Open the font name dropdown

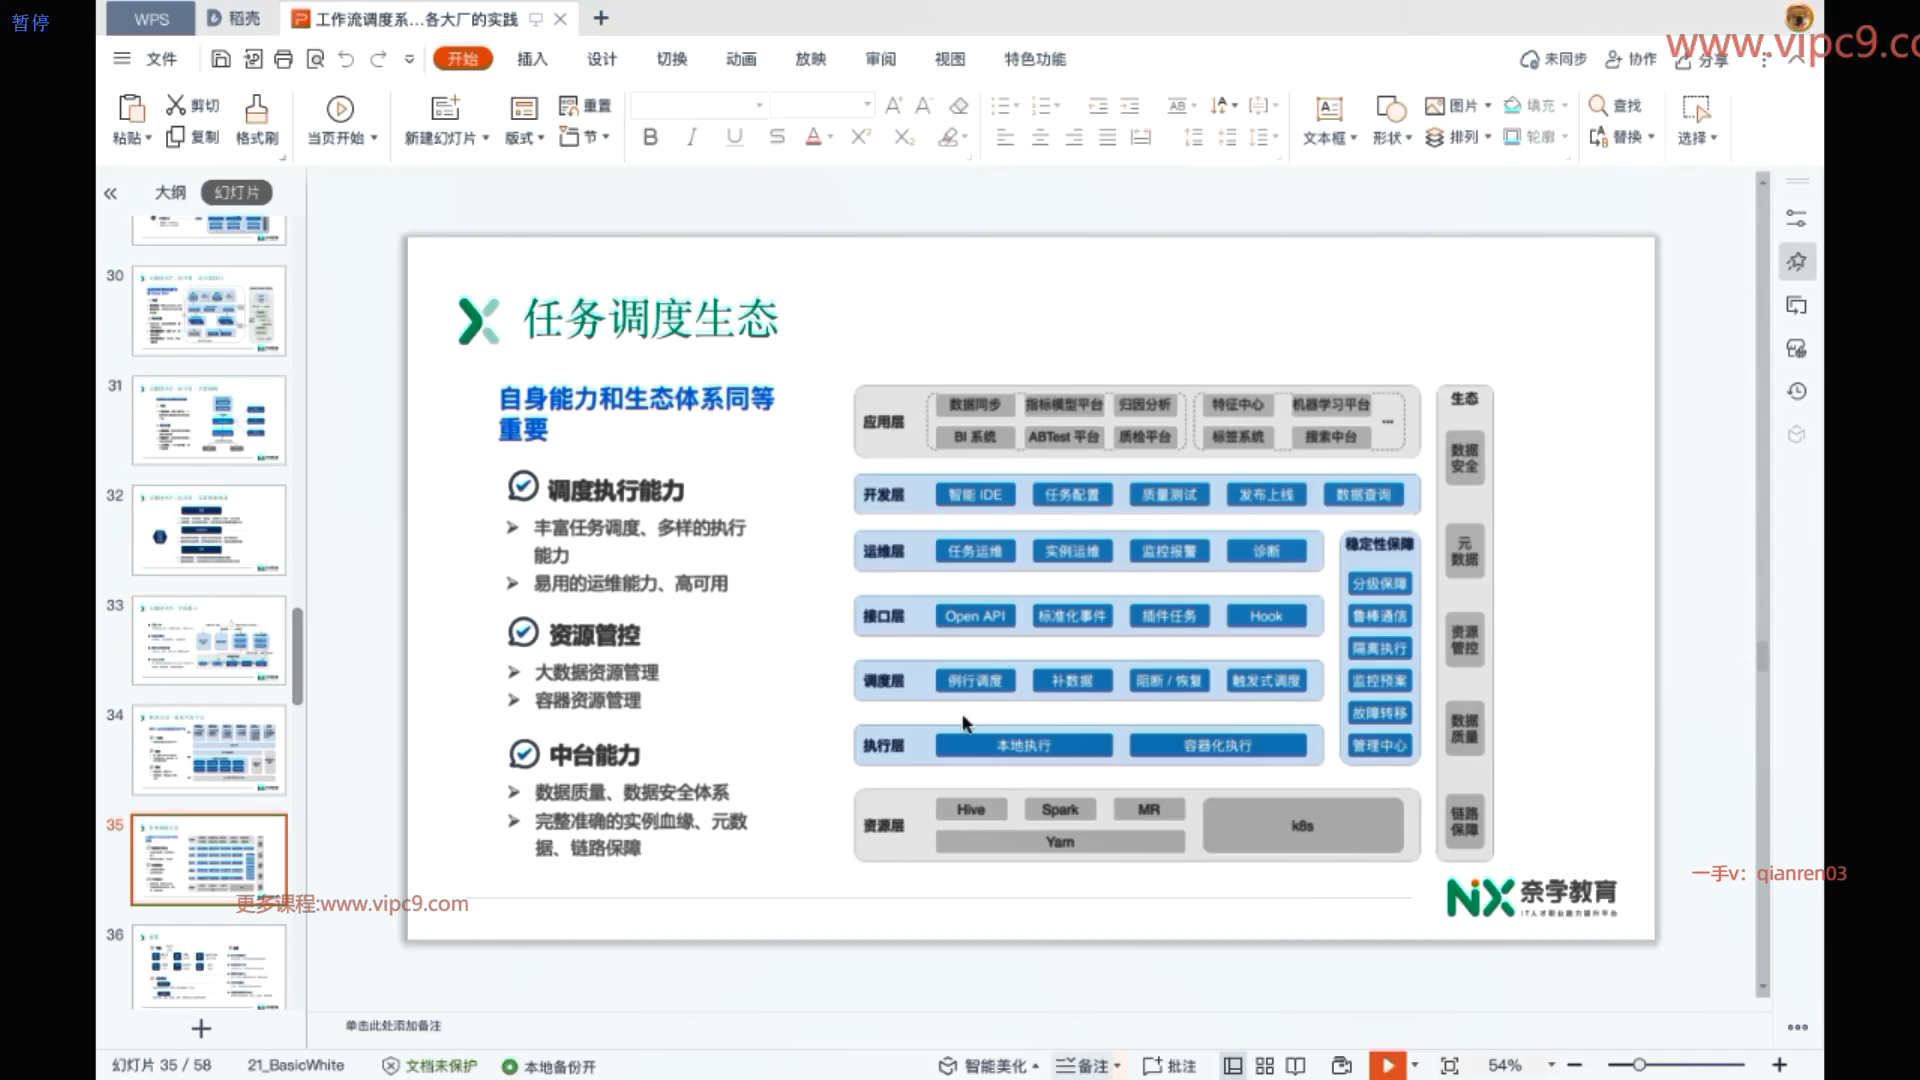point(759,105)
